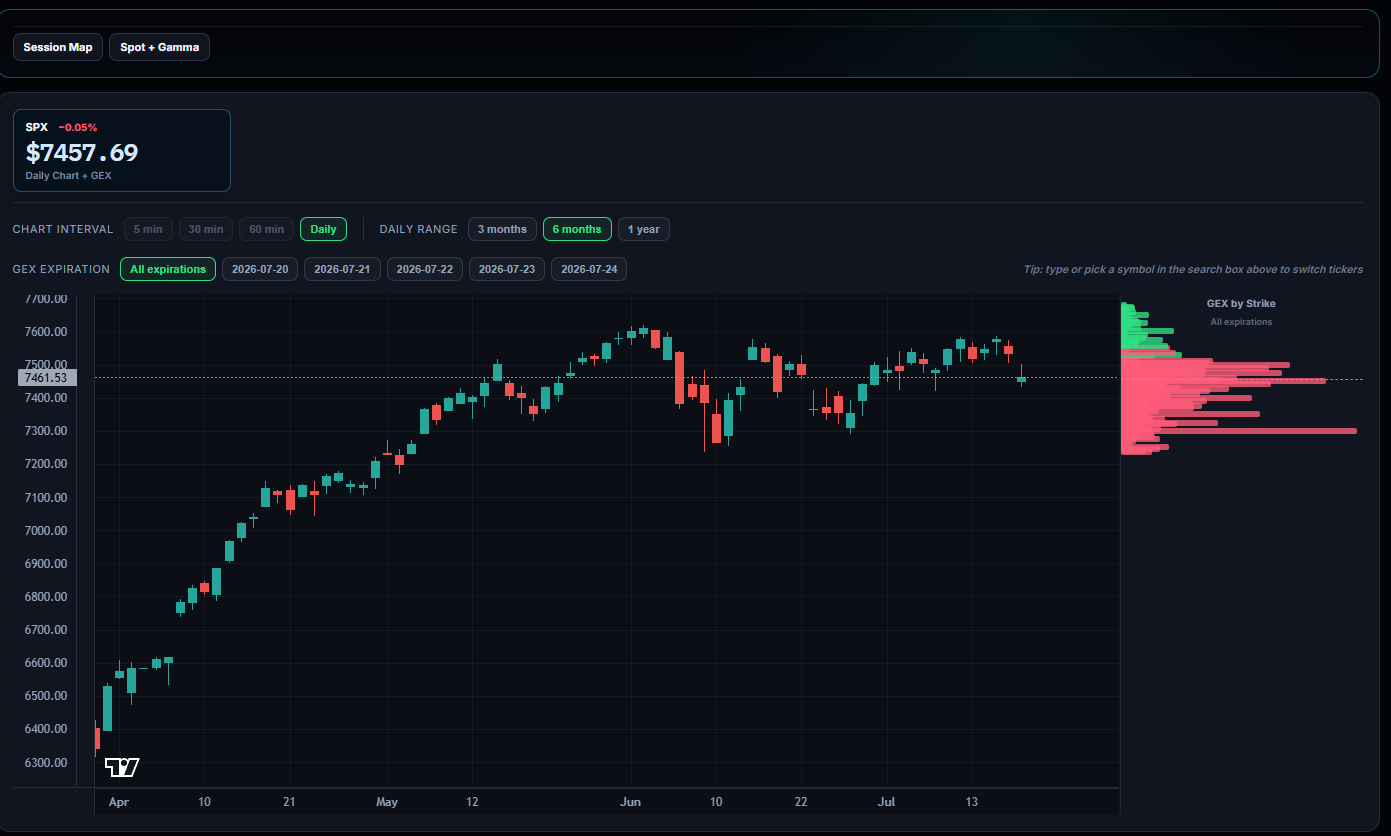1391x836 pixels.
Task: Select the 30 min chart interval
Action: click(206, 229)
